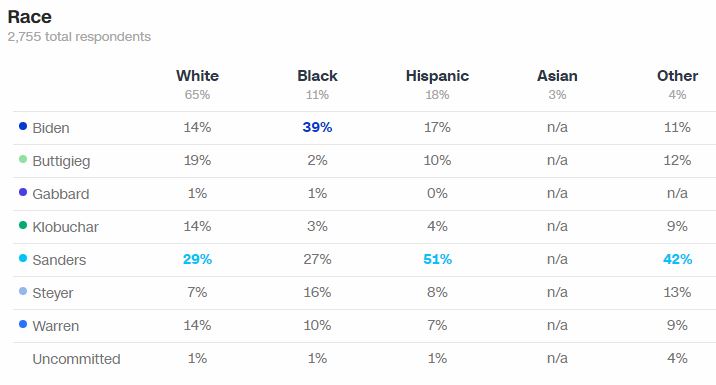
Task: Click the Warren candidate name
Action: coord(56,326)
